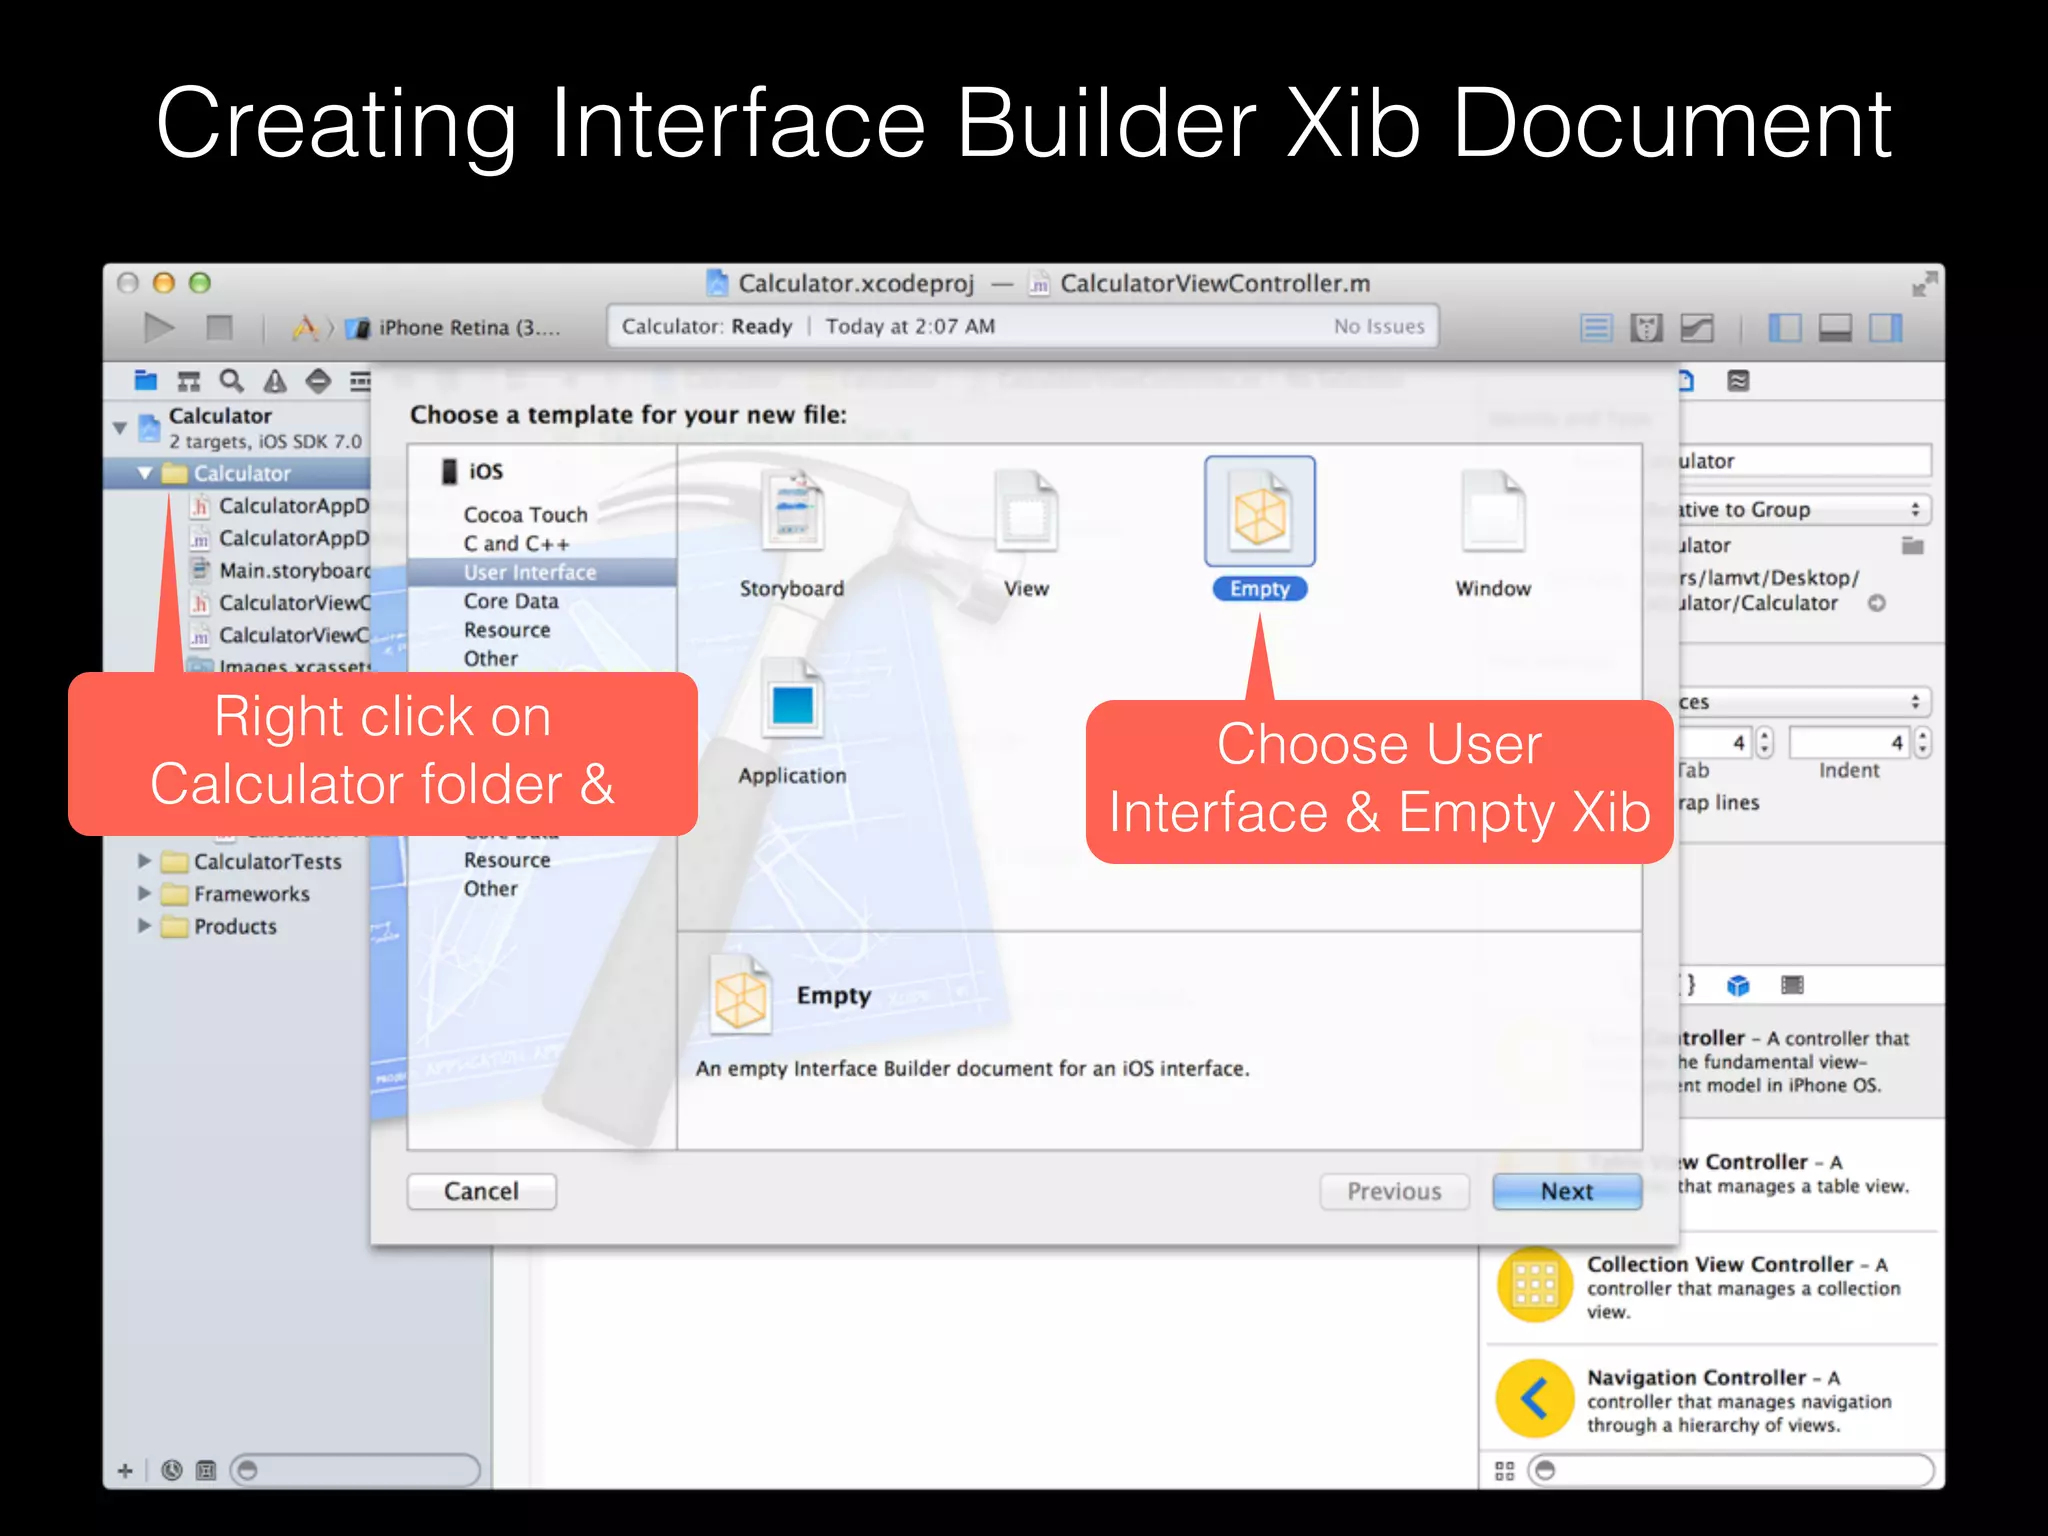Click the Tab width stepper
This screenshot has width=2048, height=1536.
[x=1763, y=742]
